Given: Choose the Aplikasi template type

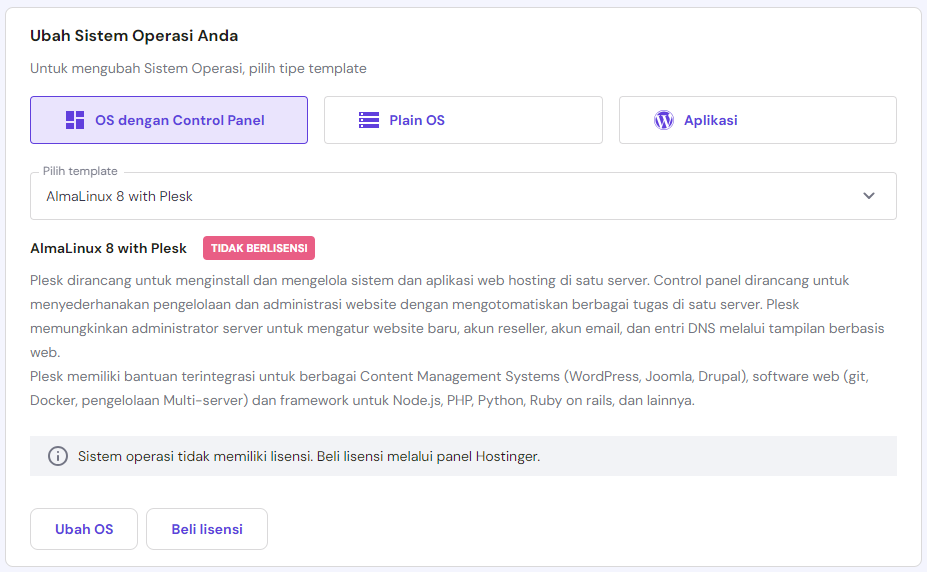Looking at the screenshot, I should tap(757, 120).
